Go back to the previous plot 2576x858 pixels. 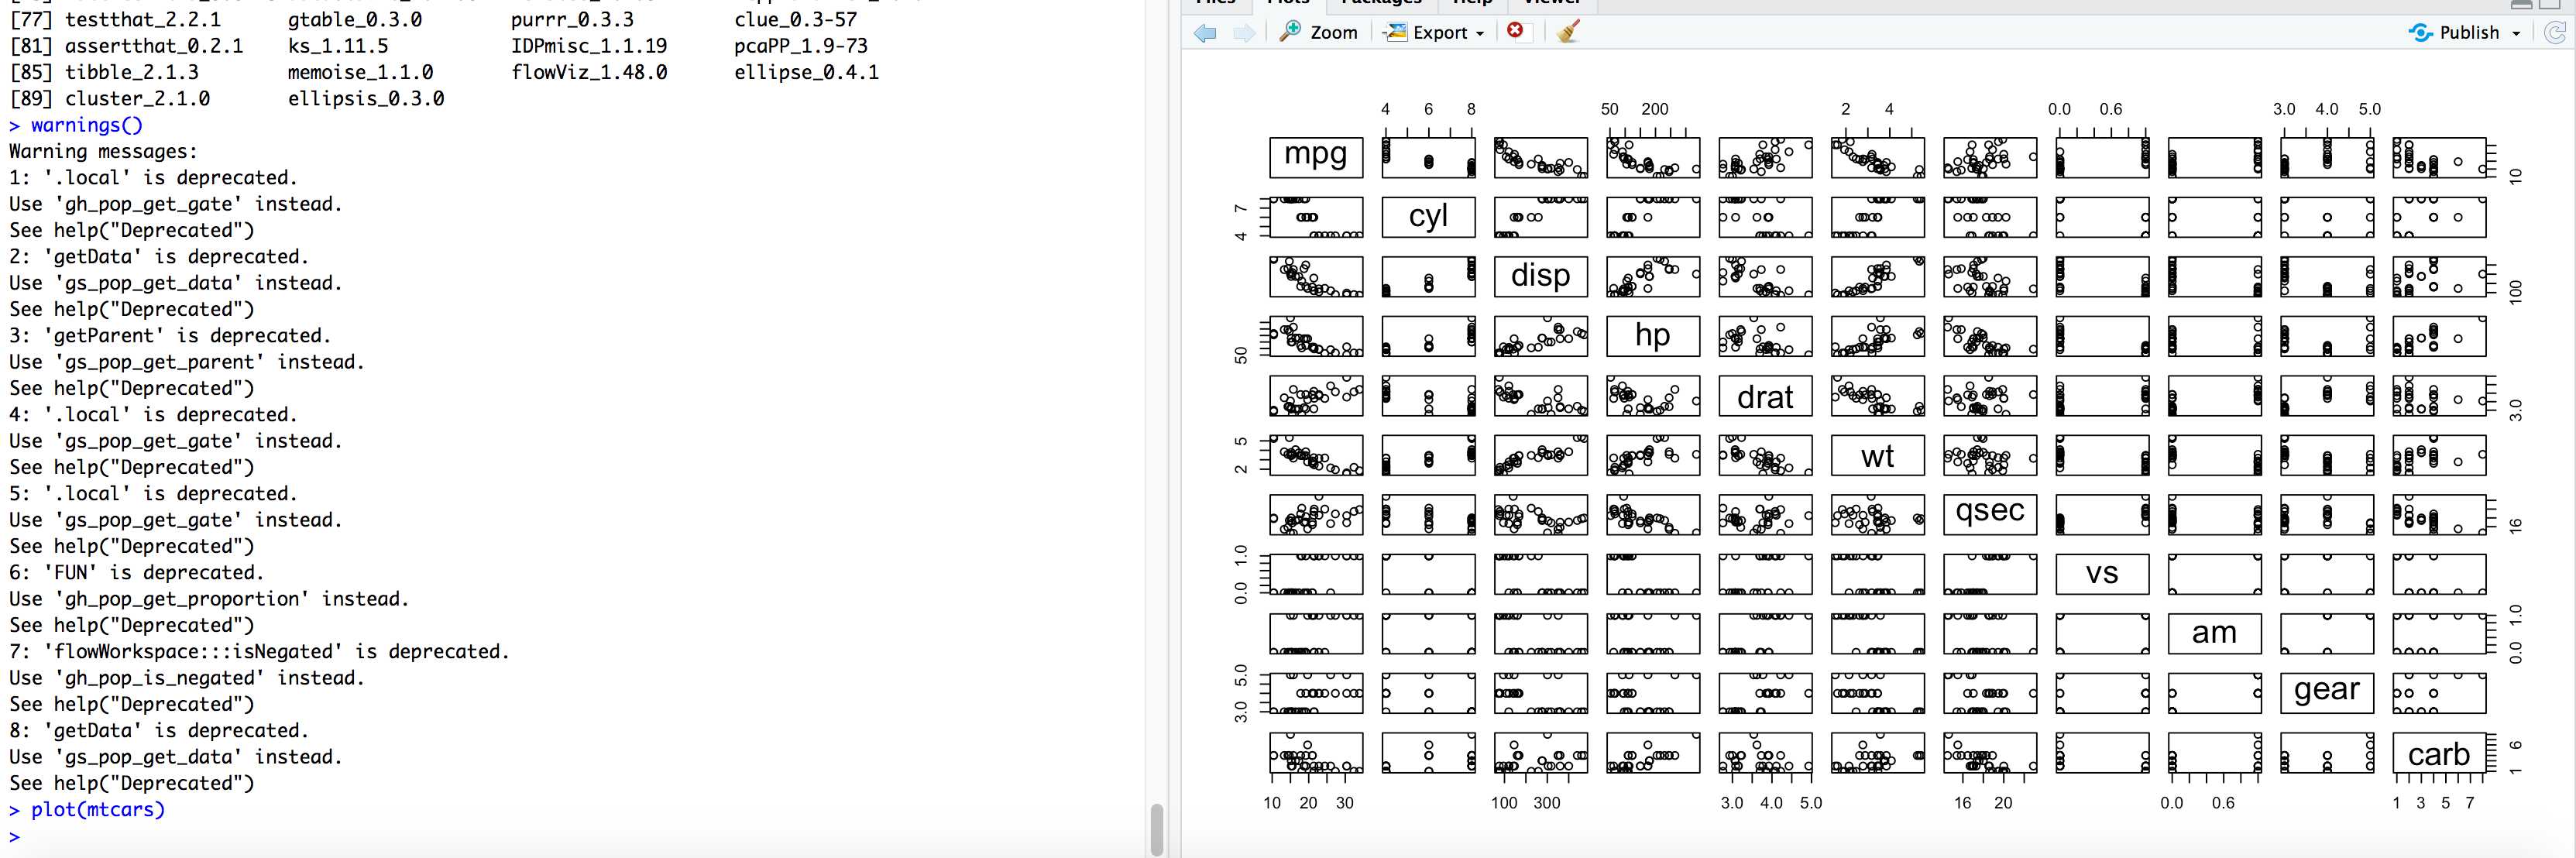[x=1204, y=33]
